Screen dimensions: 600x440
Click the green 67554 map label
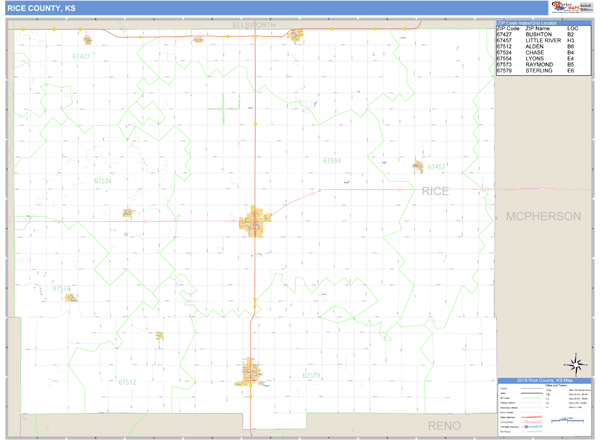point(332,161)
